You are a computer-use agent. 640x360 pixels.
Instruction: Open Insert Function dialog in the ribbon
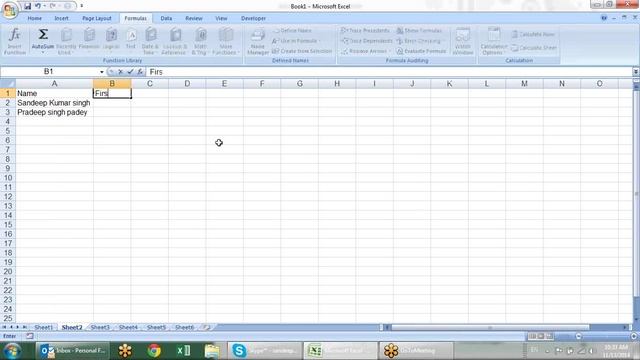(x=15, y=41)
